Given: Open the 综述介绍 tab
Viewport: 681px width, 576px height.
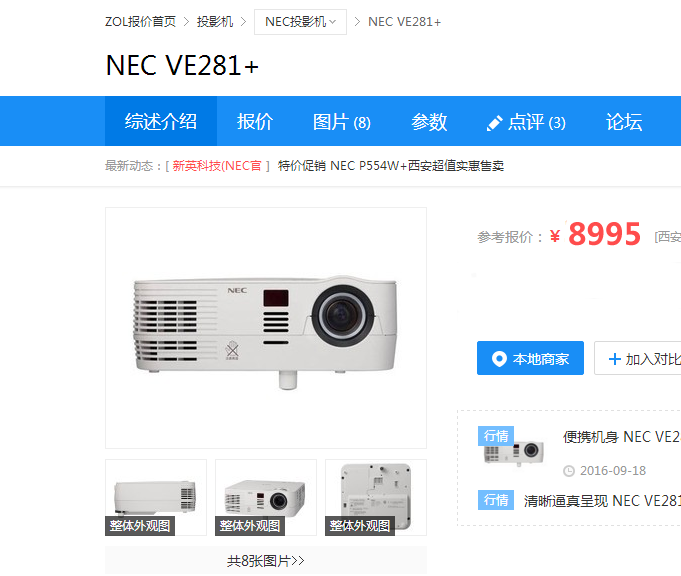Looking at the screenshot, I should 161,121.
